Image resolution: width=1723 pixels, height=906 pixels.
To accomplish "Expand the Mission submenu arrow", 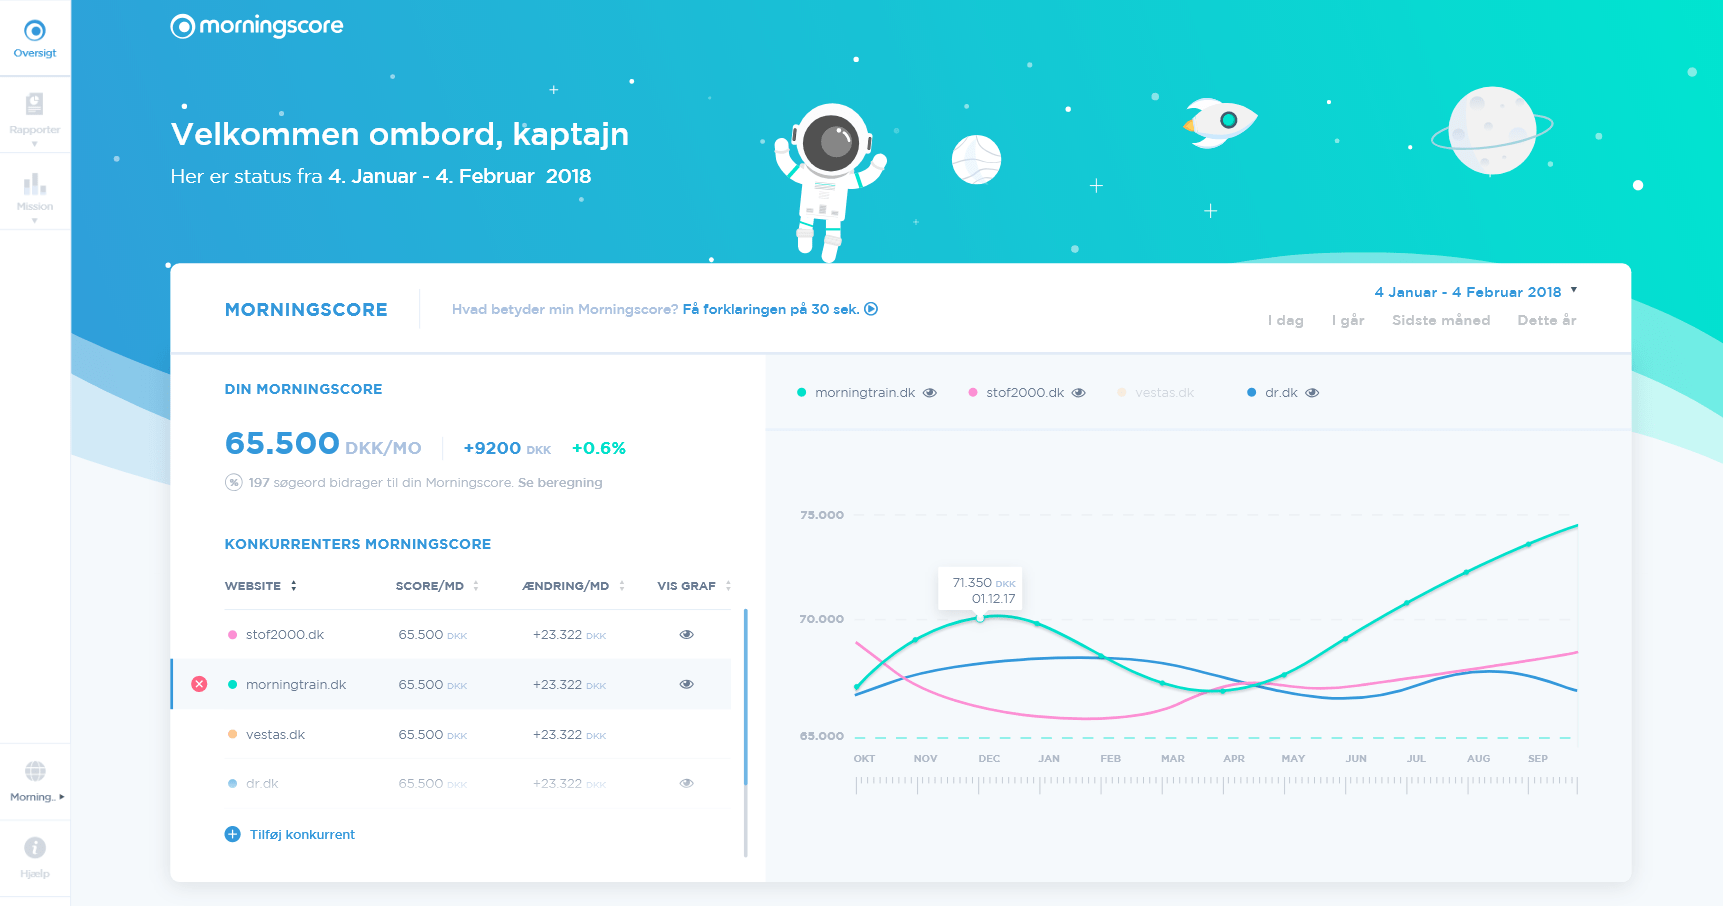I will point(35,221).
